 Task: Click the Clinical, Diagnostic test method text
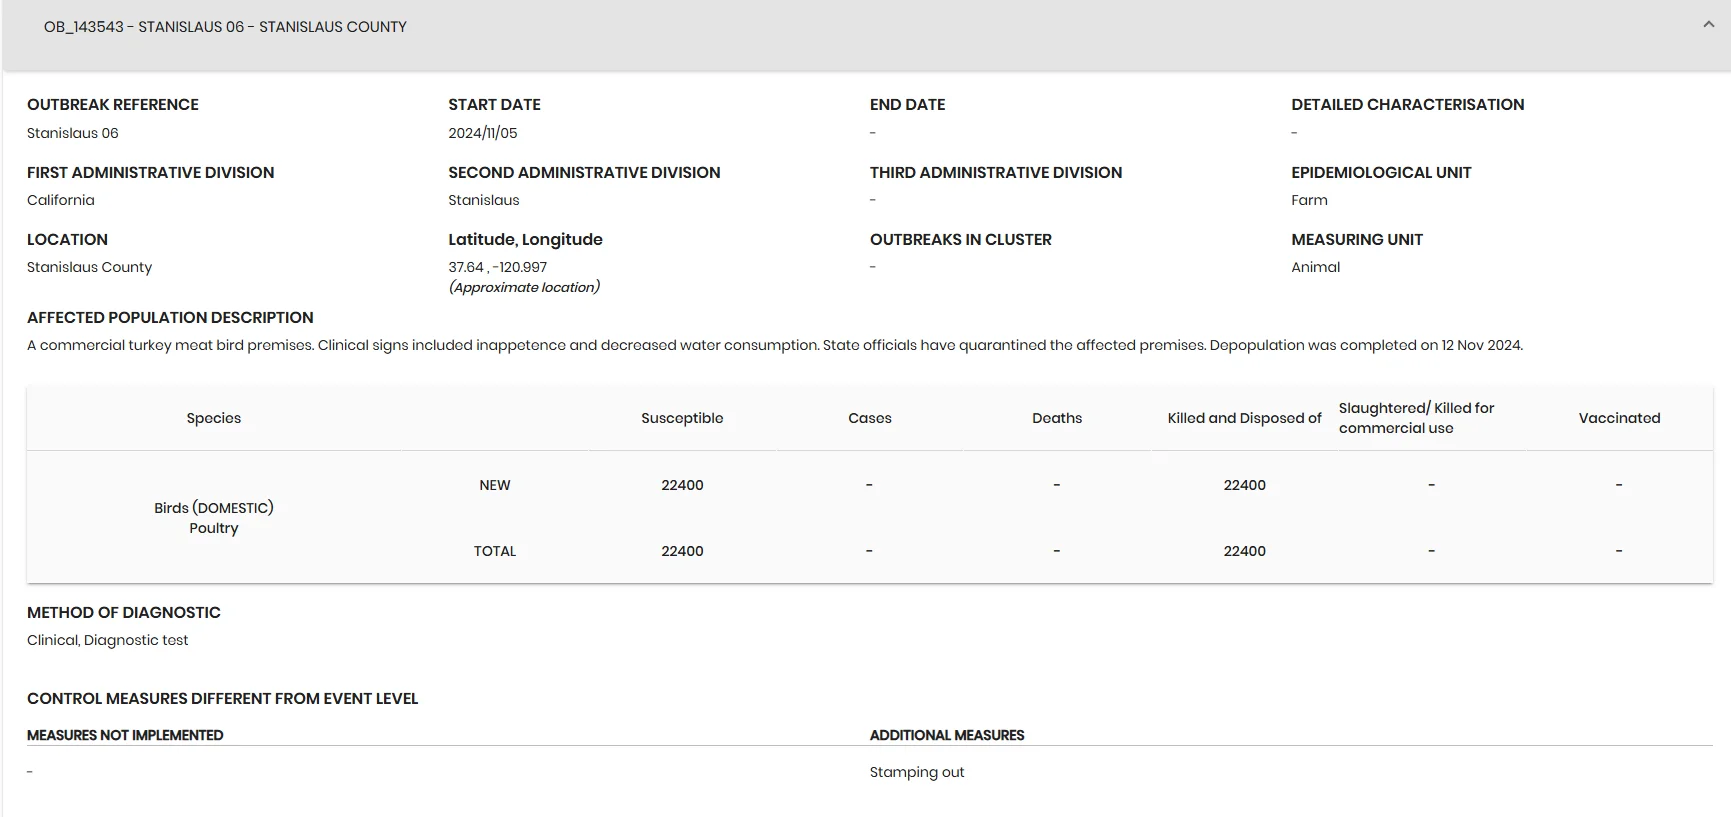click(x=107, y=640)
